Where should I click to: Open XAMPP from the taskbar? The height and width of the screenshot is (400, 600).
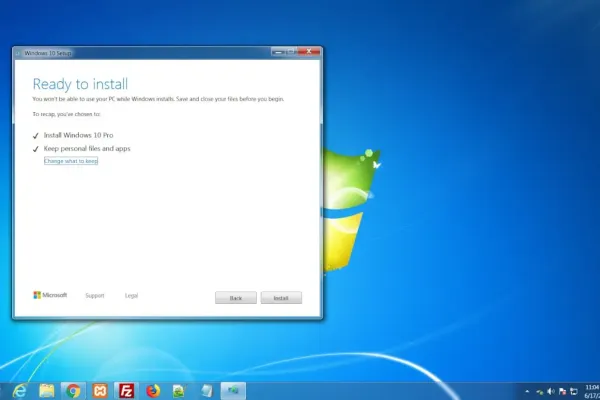pyautogui.click(x=100, y=391)
